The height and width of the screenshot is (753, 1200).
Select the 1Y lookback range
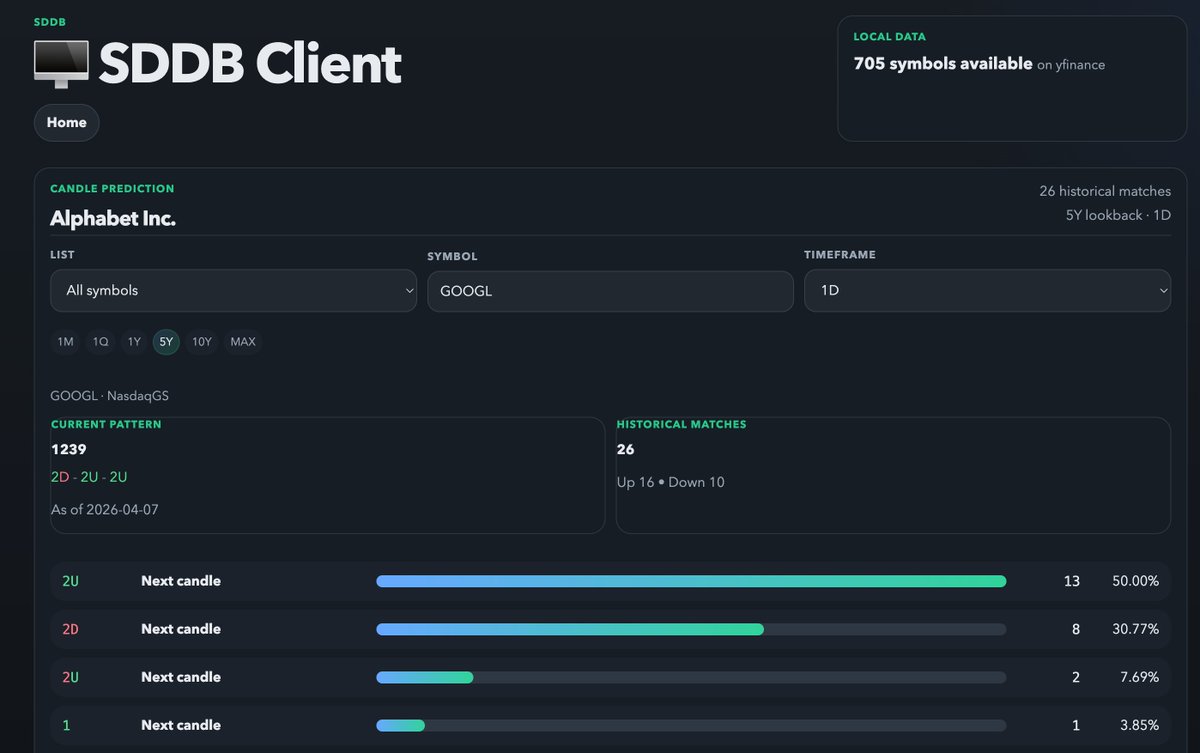134,342
